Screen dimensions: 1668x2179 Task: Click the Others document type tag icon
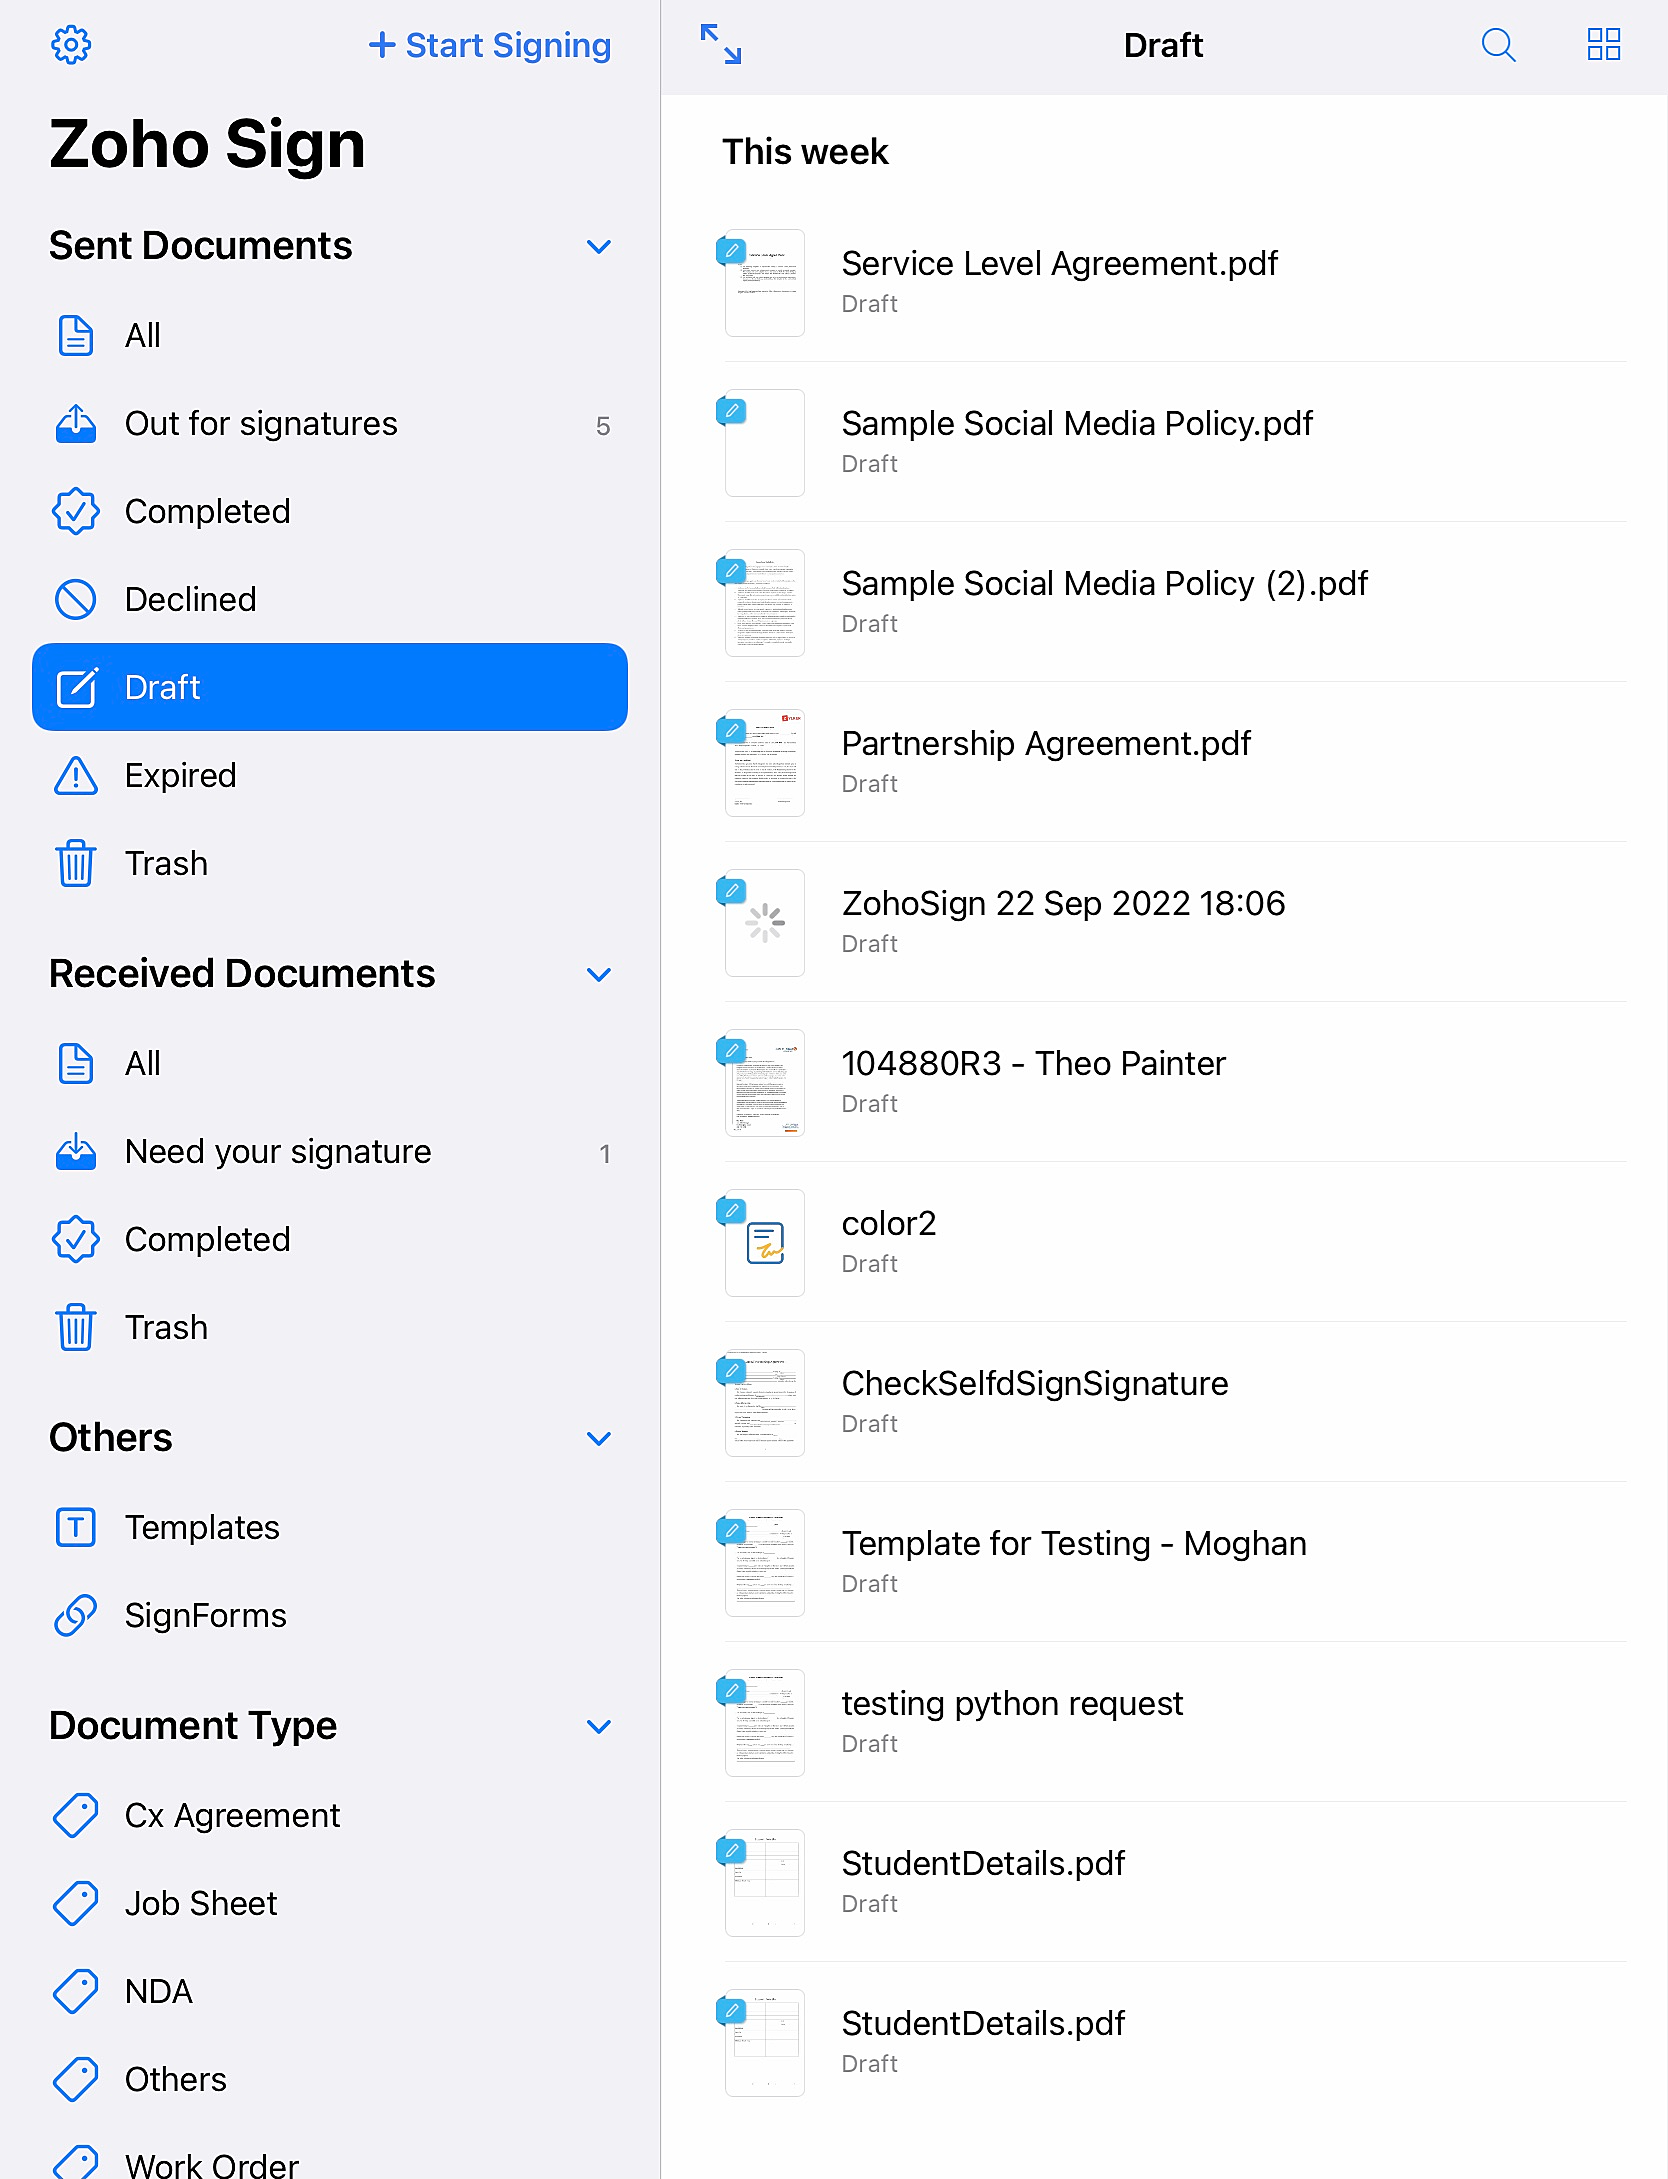coord(76,2079)
